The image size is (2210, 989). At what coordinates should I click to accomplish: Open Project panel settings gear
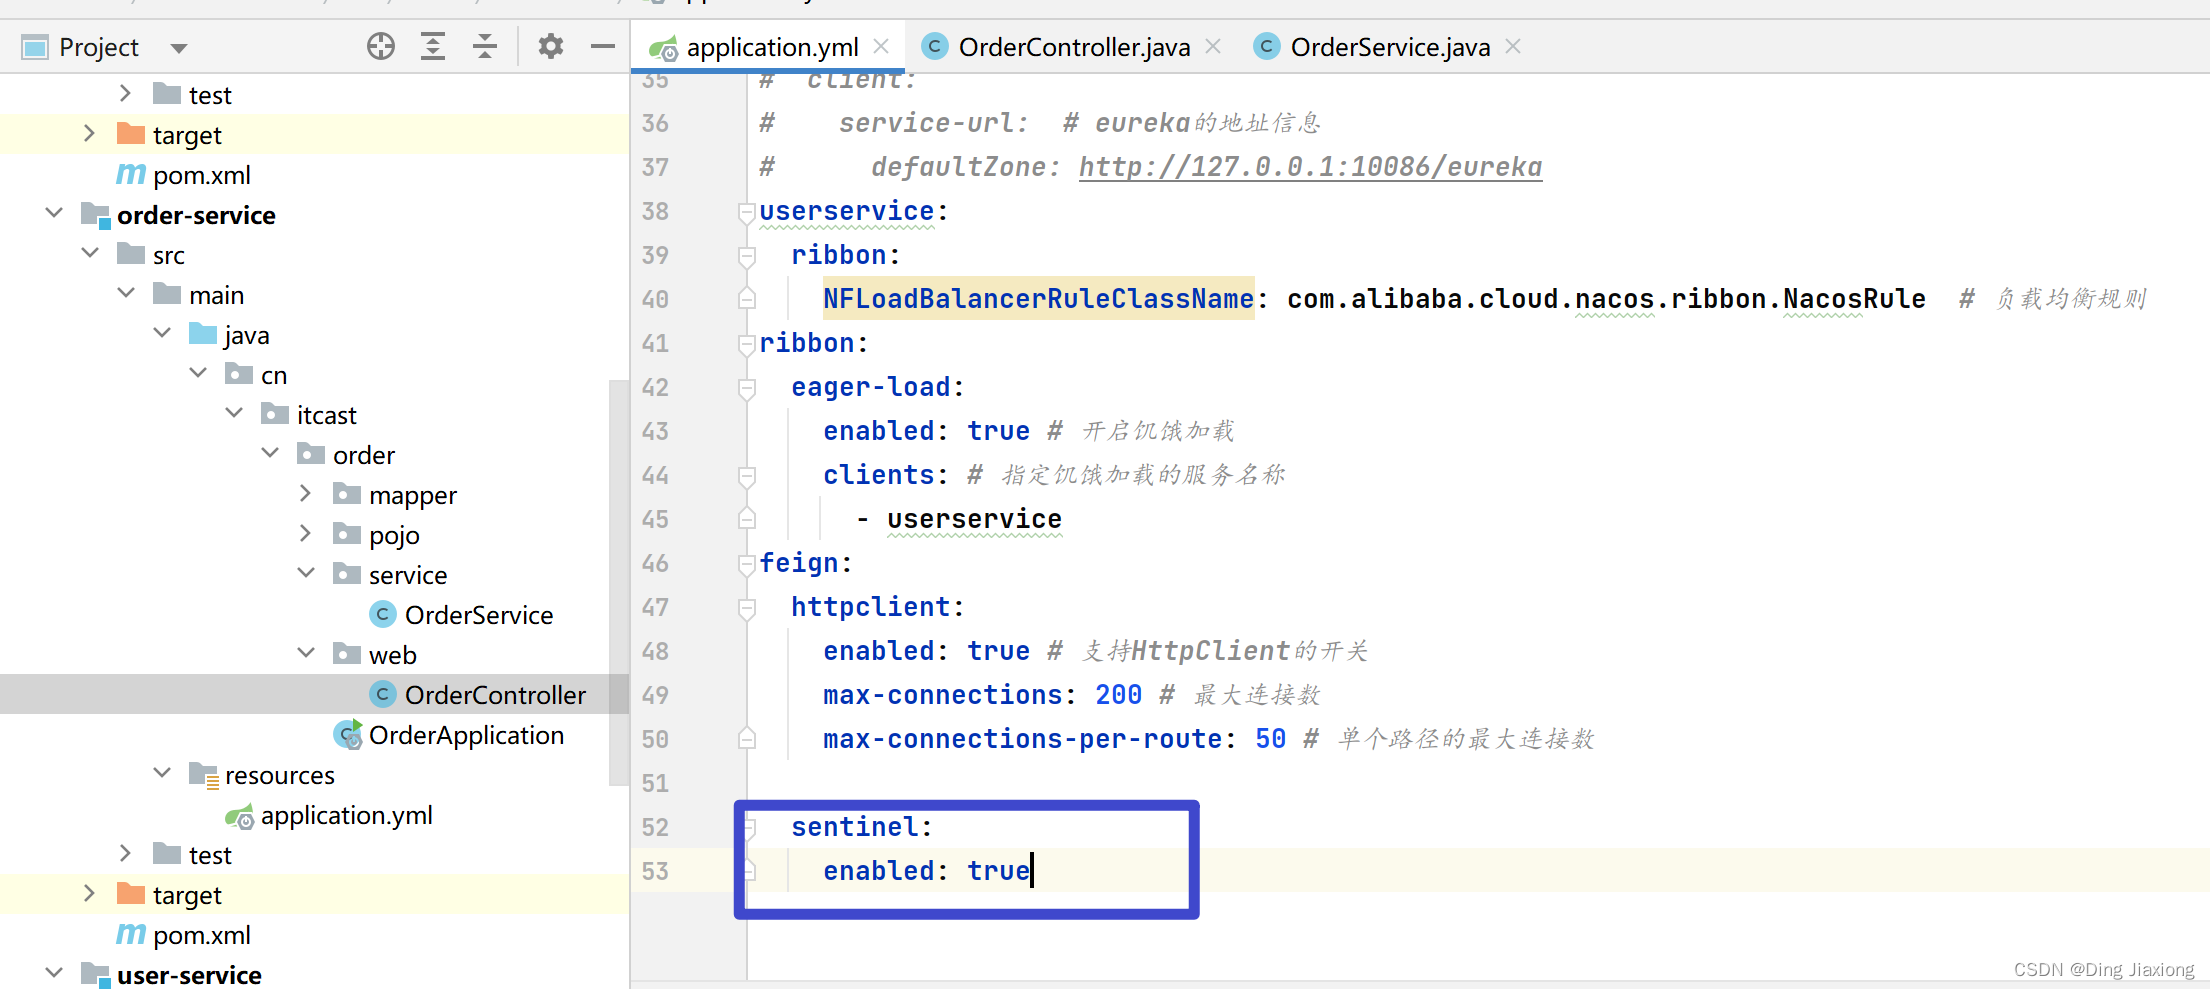551,46
